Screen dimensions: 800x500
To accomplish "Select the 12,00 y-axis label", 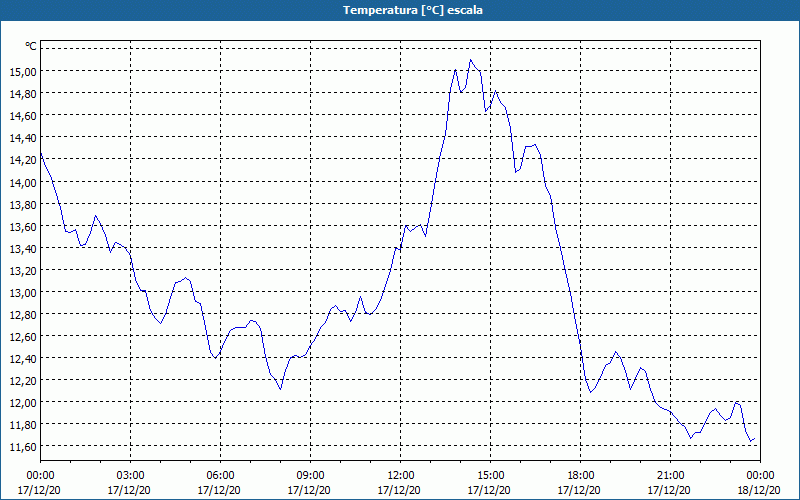I will pyautogui.click(x=23, y=403).
